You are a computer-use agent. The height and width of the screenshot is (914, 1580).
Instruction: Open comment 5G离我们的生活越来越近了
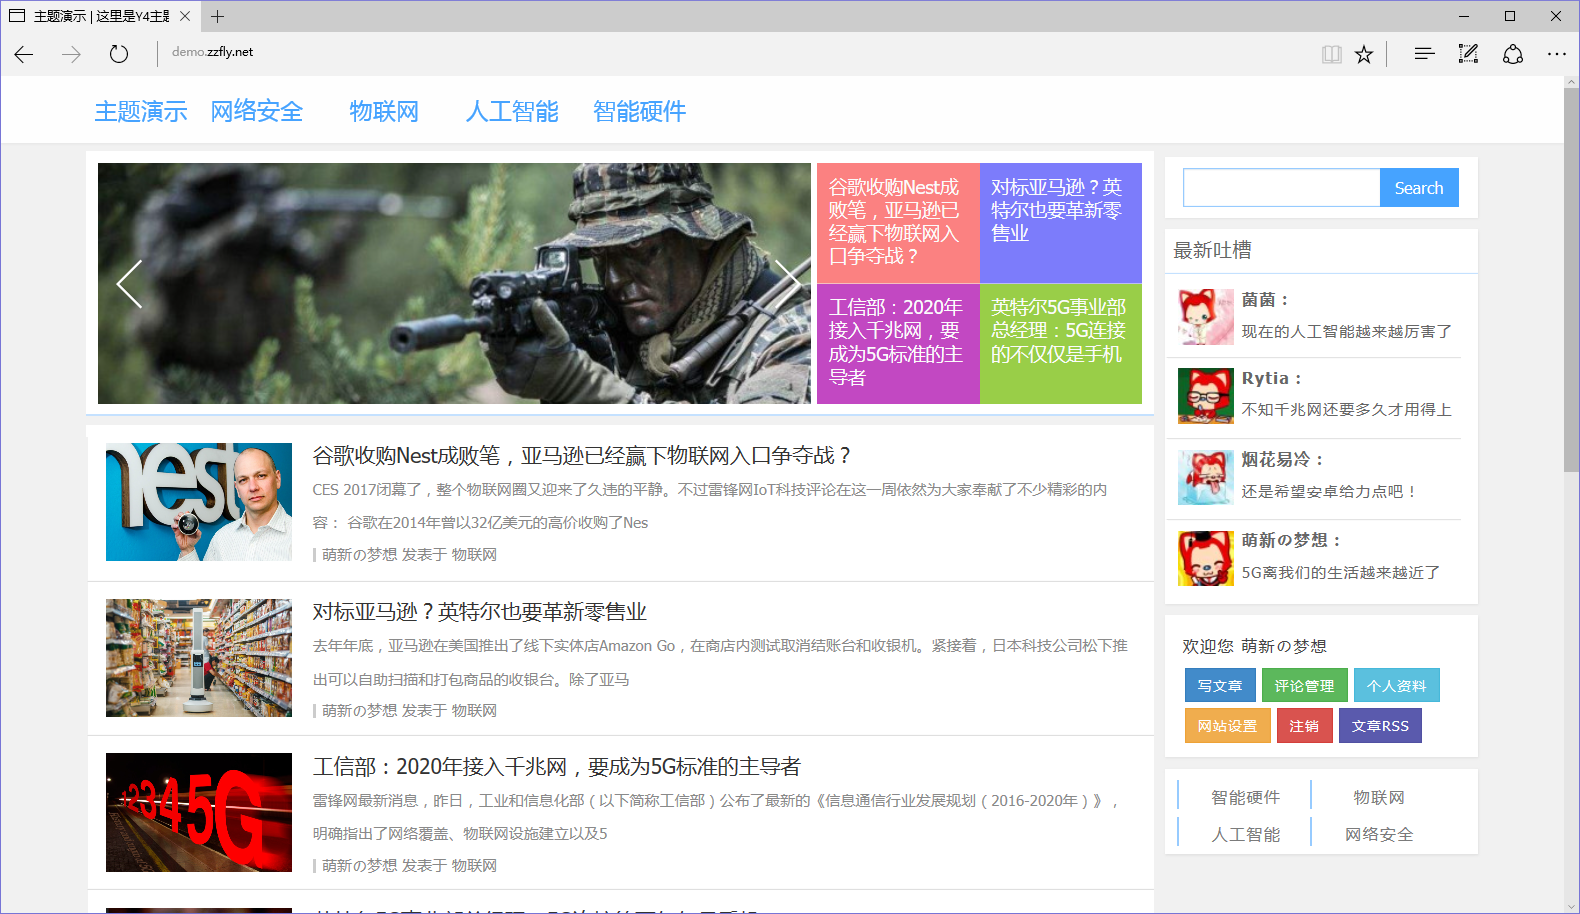coord(1341,572)
